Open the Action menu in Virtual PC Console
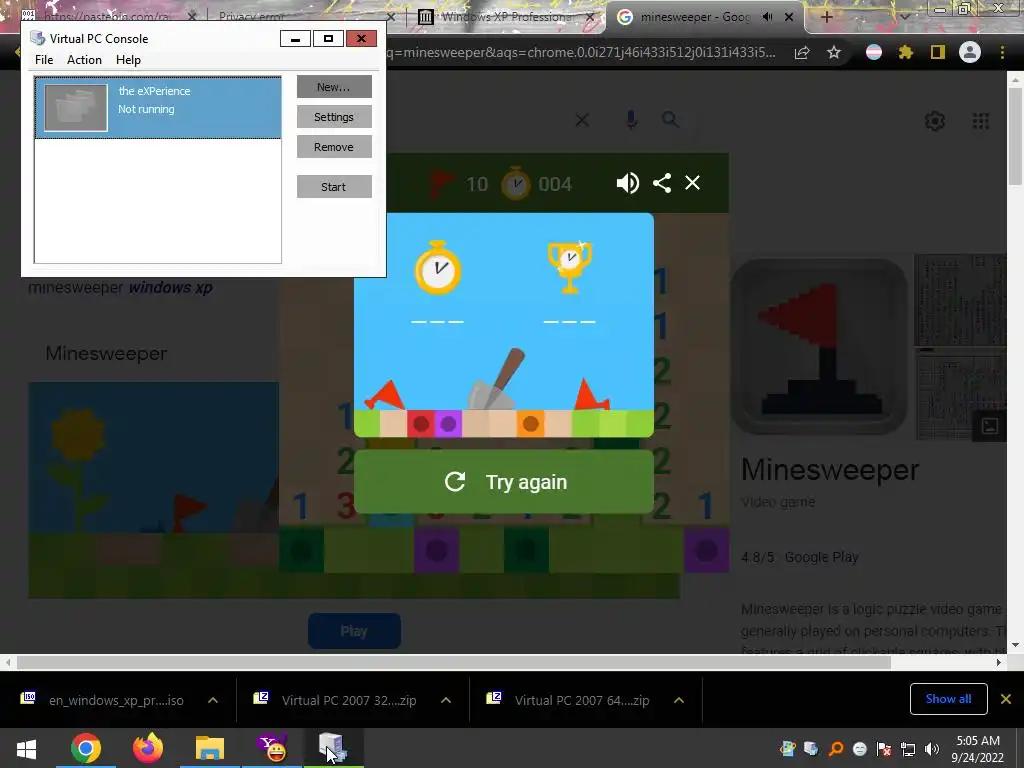 84,59
